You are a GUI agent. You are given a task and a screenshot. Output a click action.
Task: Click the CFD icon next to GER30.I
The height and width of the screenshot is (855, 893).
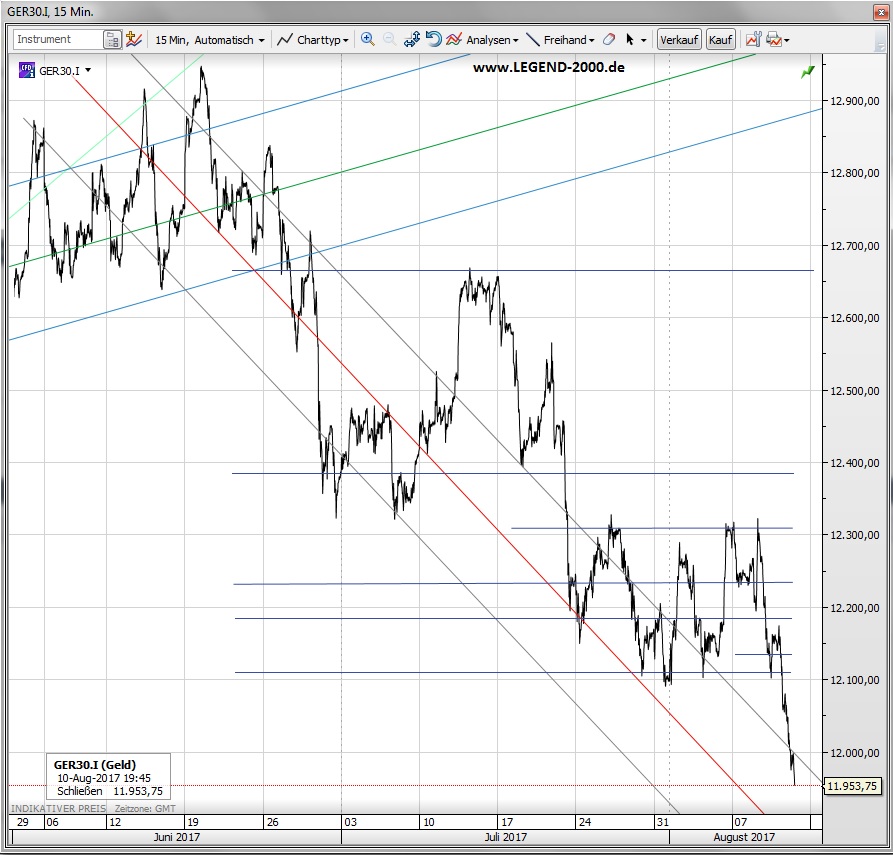point(27,71)
